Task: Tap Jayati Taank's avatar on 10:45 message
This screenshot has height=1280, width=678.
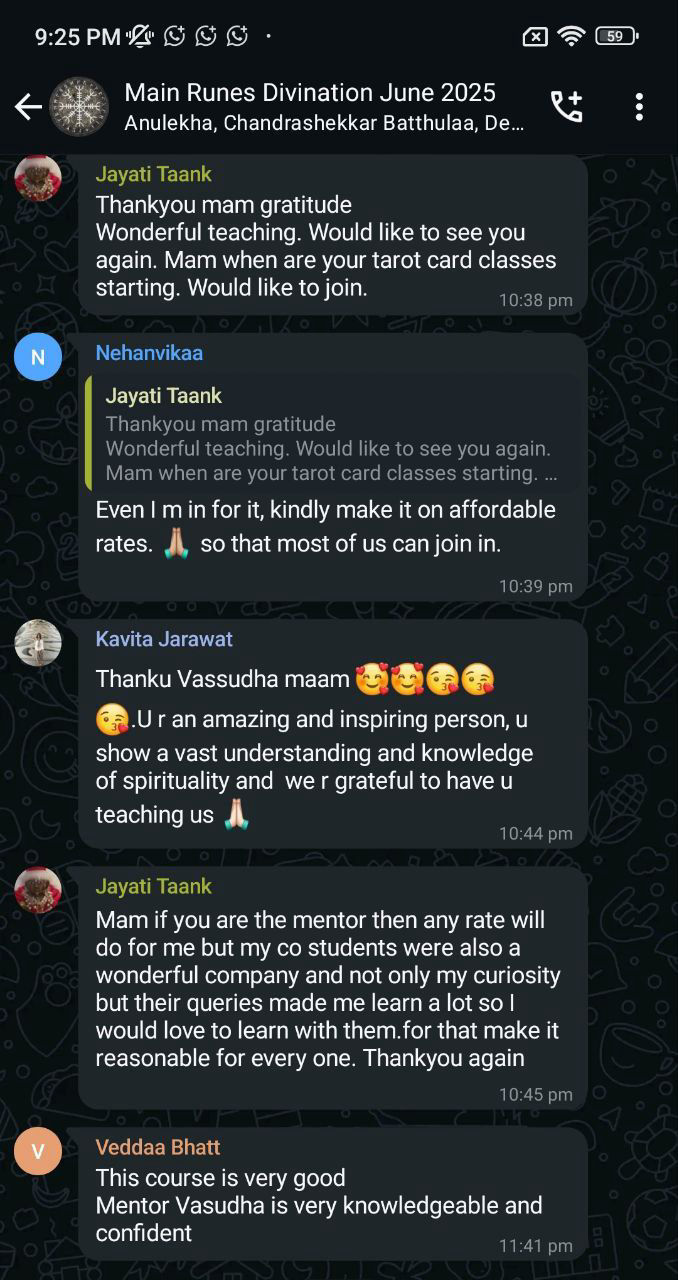Action: (x=38, y=890)
